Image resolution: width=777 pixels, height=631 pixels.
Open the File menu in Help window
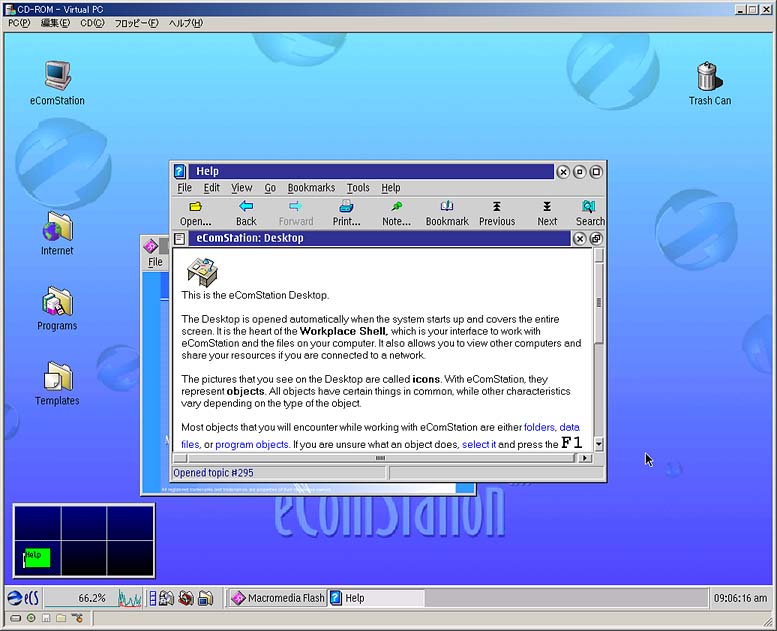click(184, 188)
